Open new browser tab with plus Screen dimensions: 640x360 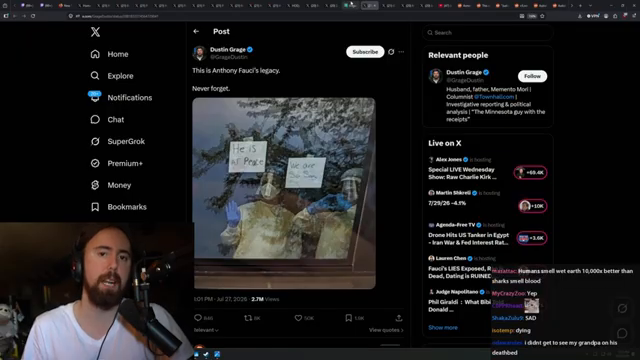pos(580,6)
